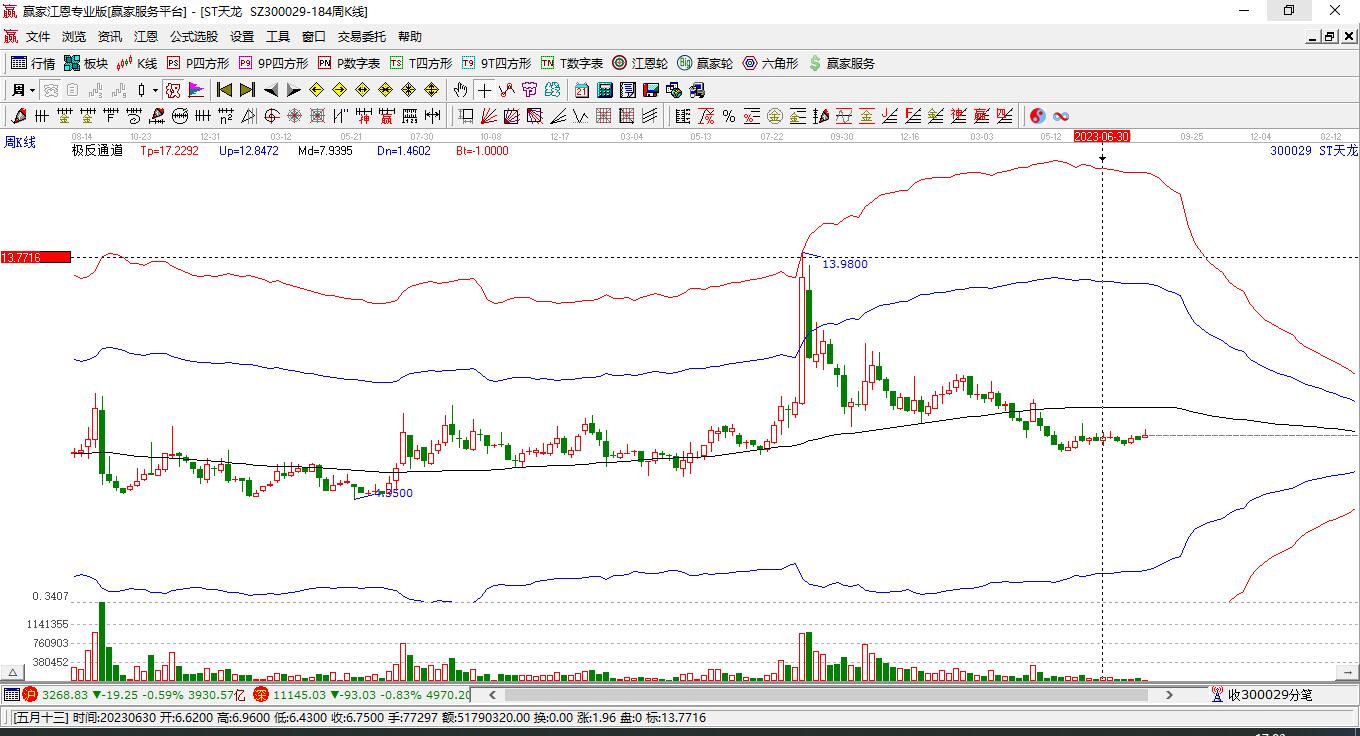Step forward with black right arrow

293,90
